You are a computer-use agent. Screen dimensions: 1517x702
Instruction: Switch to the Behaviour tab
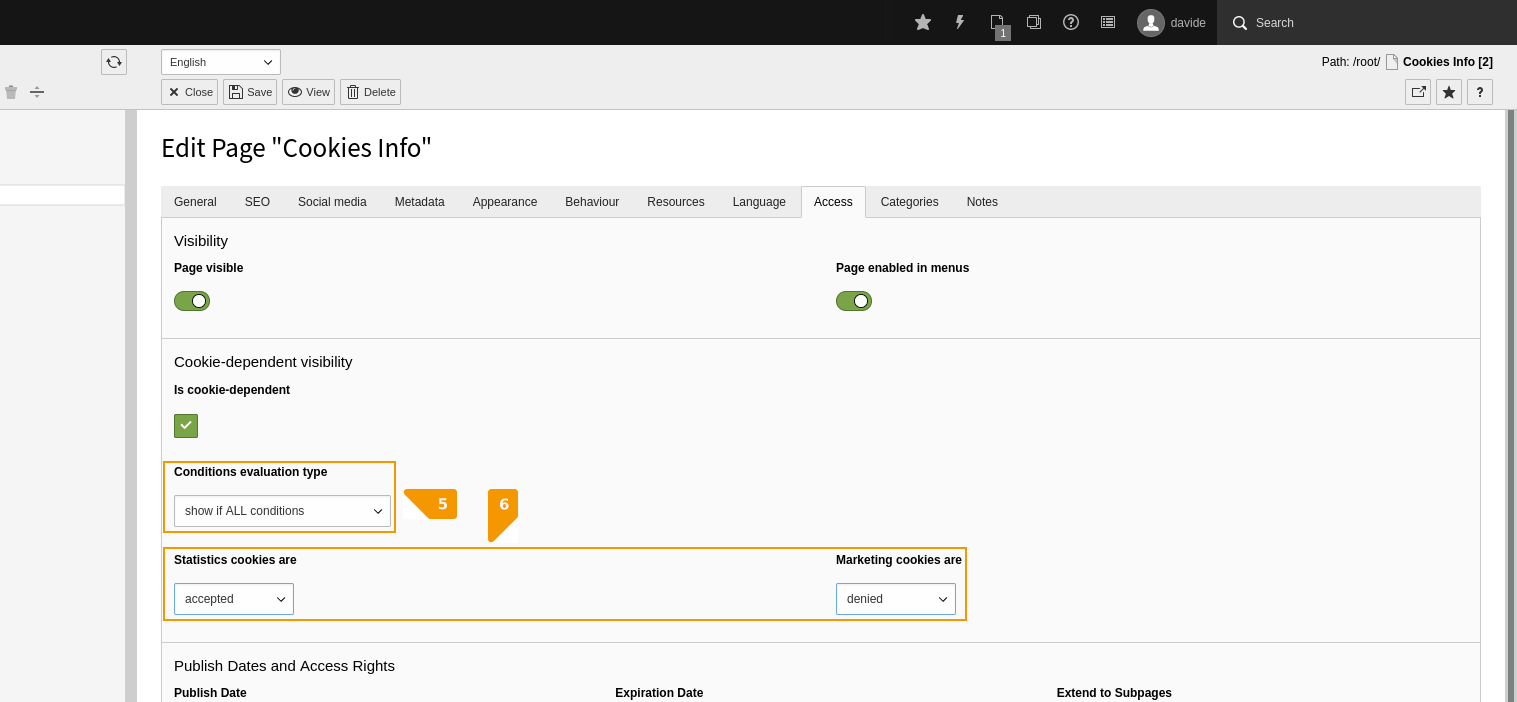[592, 202]
